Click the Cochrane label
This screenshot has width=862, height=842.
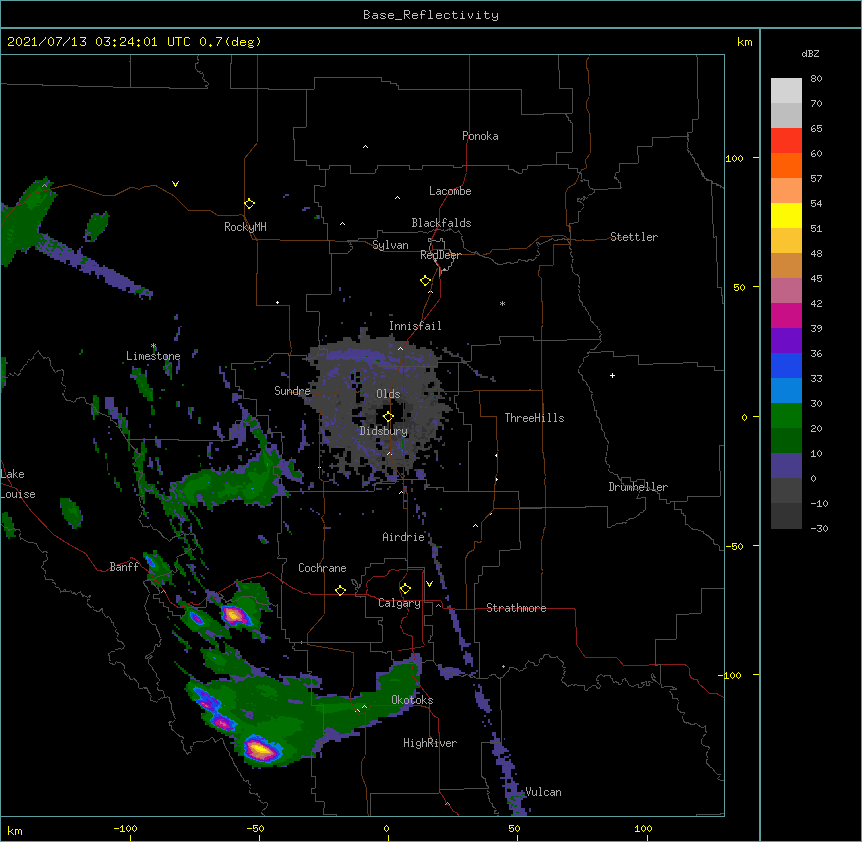[322, 568]
